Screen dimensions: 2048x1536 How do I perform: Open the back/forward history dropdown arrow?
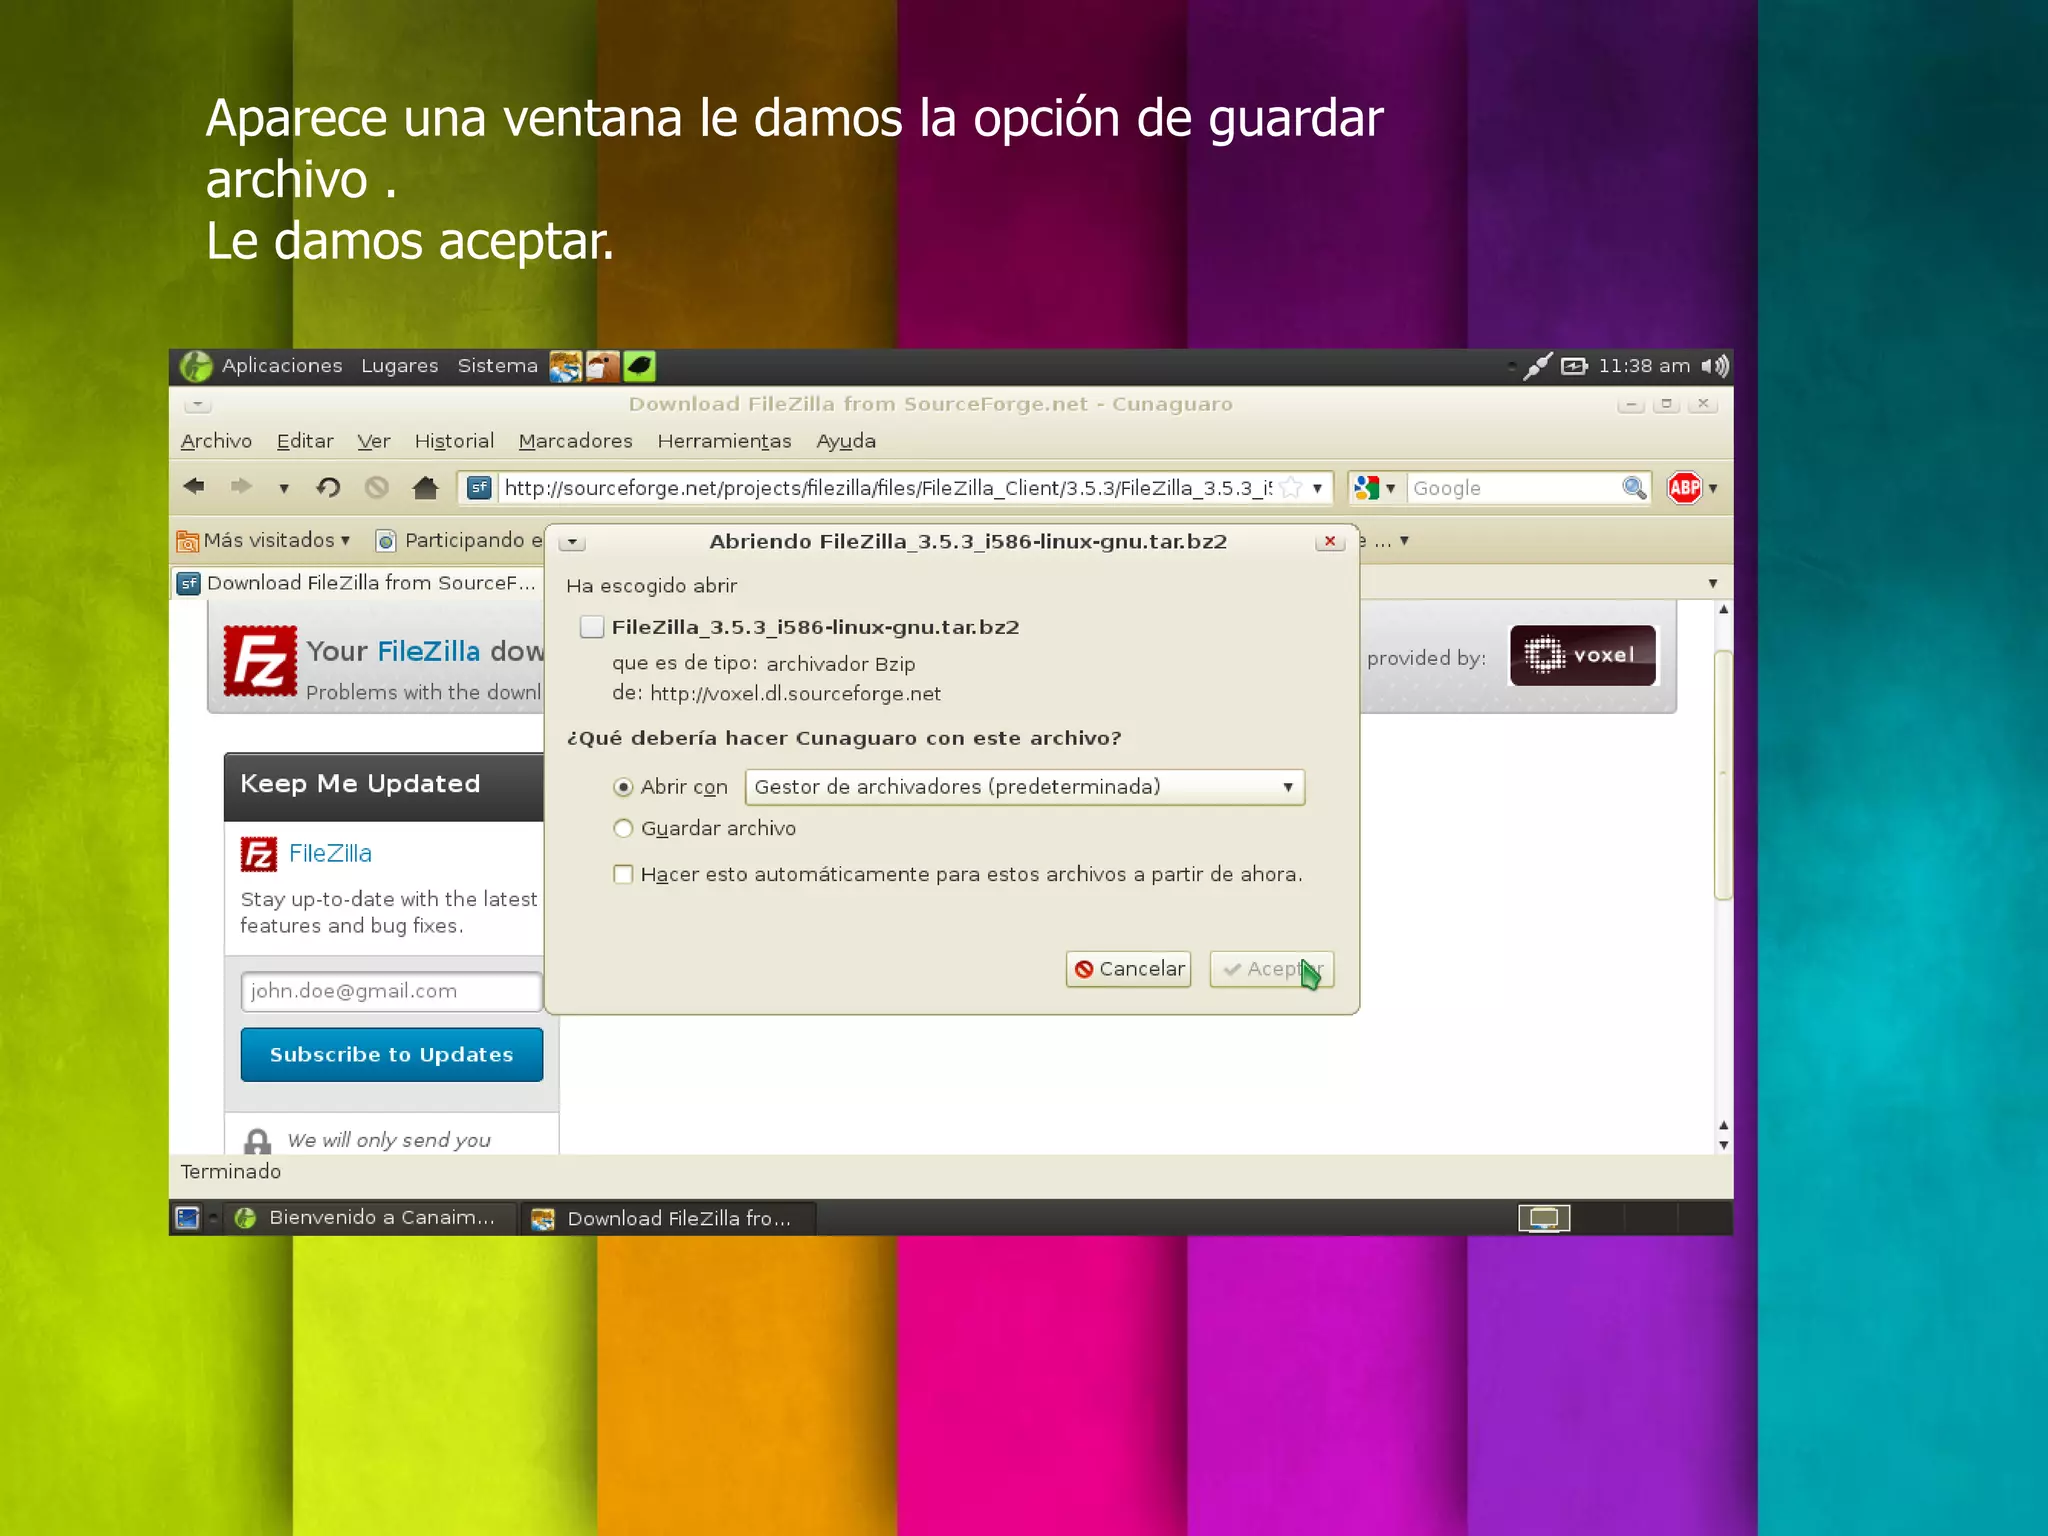click(x=284, y=488)
